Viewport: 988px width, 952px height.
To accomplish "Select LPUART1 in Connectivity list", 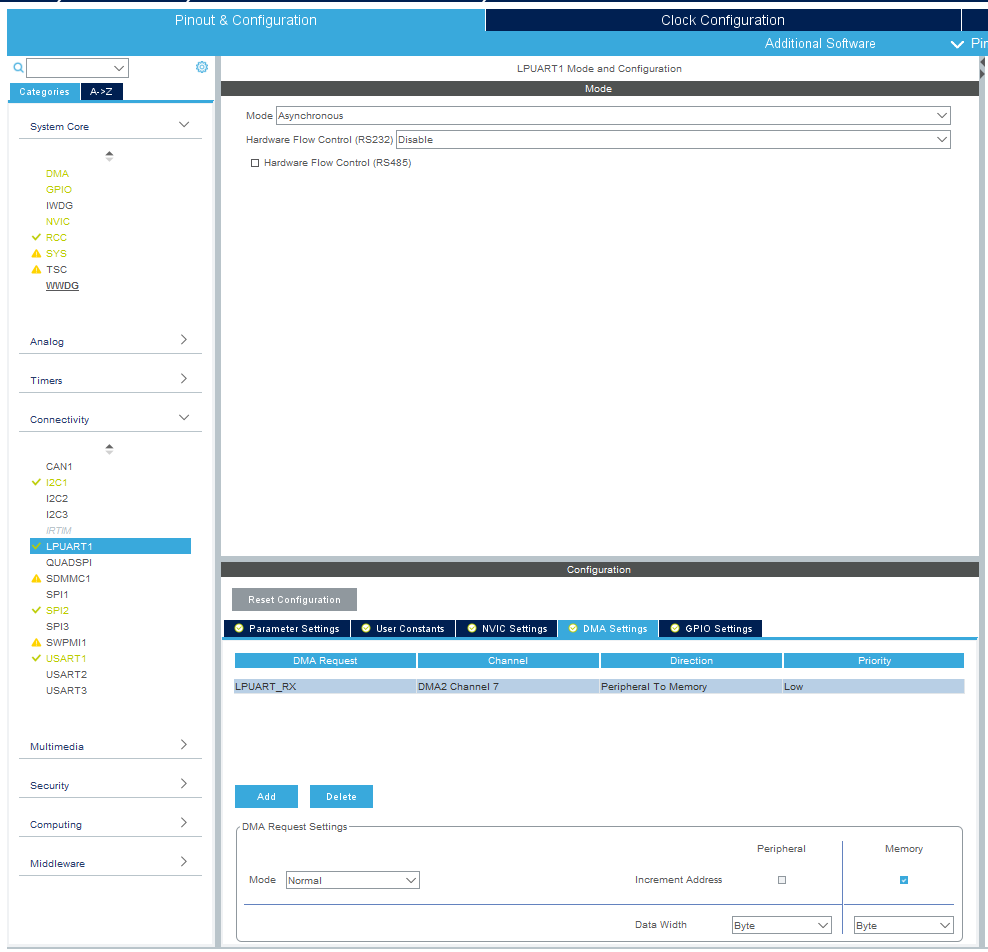I will (110, 546).
